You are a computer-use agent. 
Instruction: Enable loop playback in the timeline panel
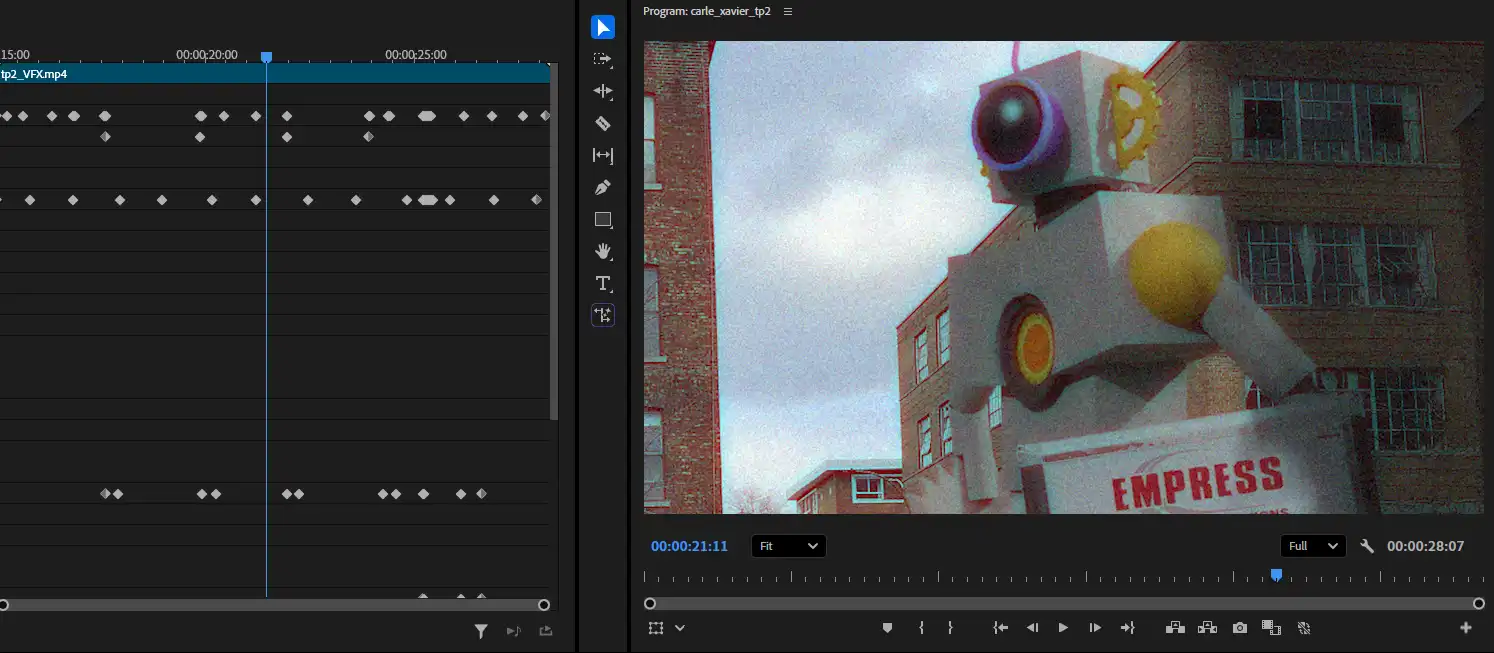514,631
